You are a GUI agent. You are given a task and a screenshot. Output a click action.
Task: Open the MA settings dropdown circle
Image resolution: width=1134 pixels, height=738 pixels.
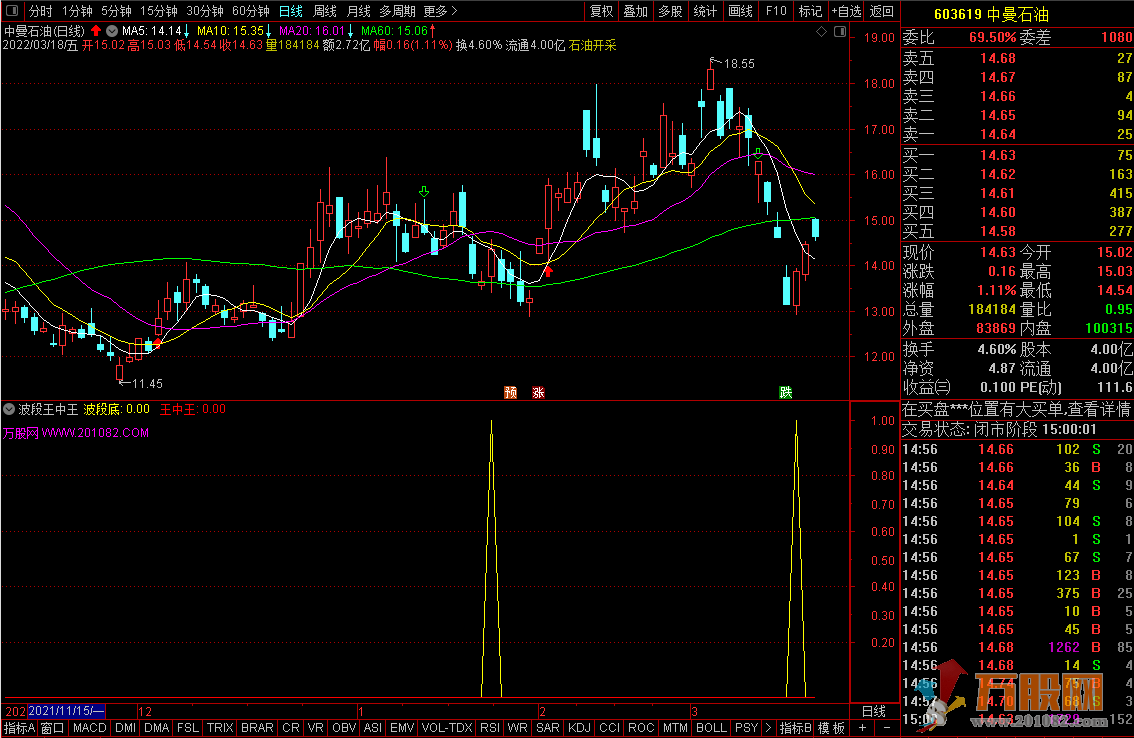tap(112, 31)
